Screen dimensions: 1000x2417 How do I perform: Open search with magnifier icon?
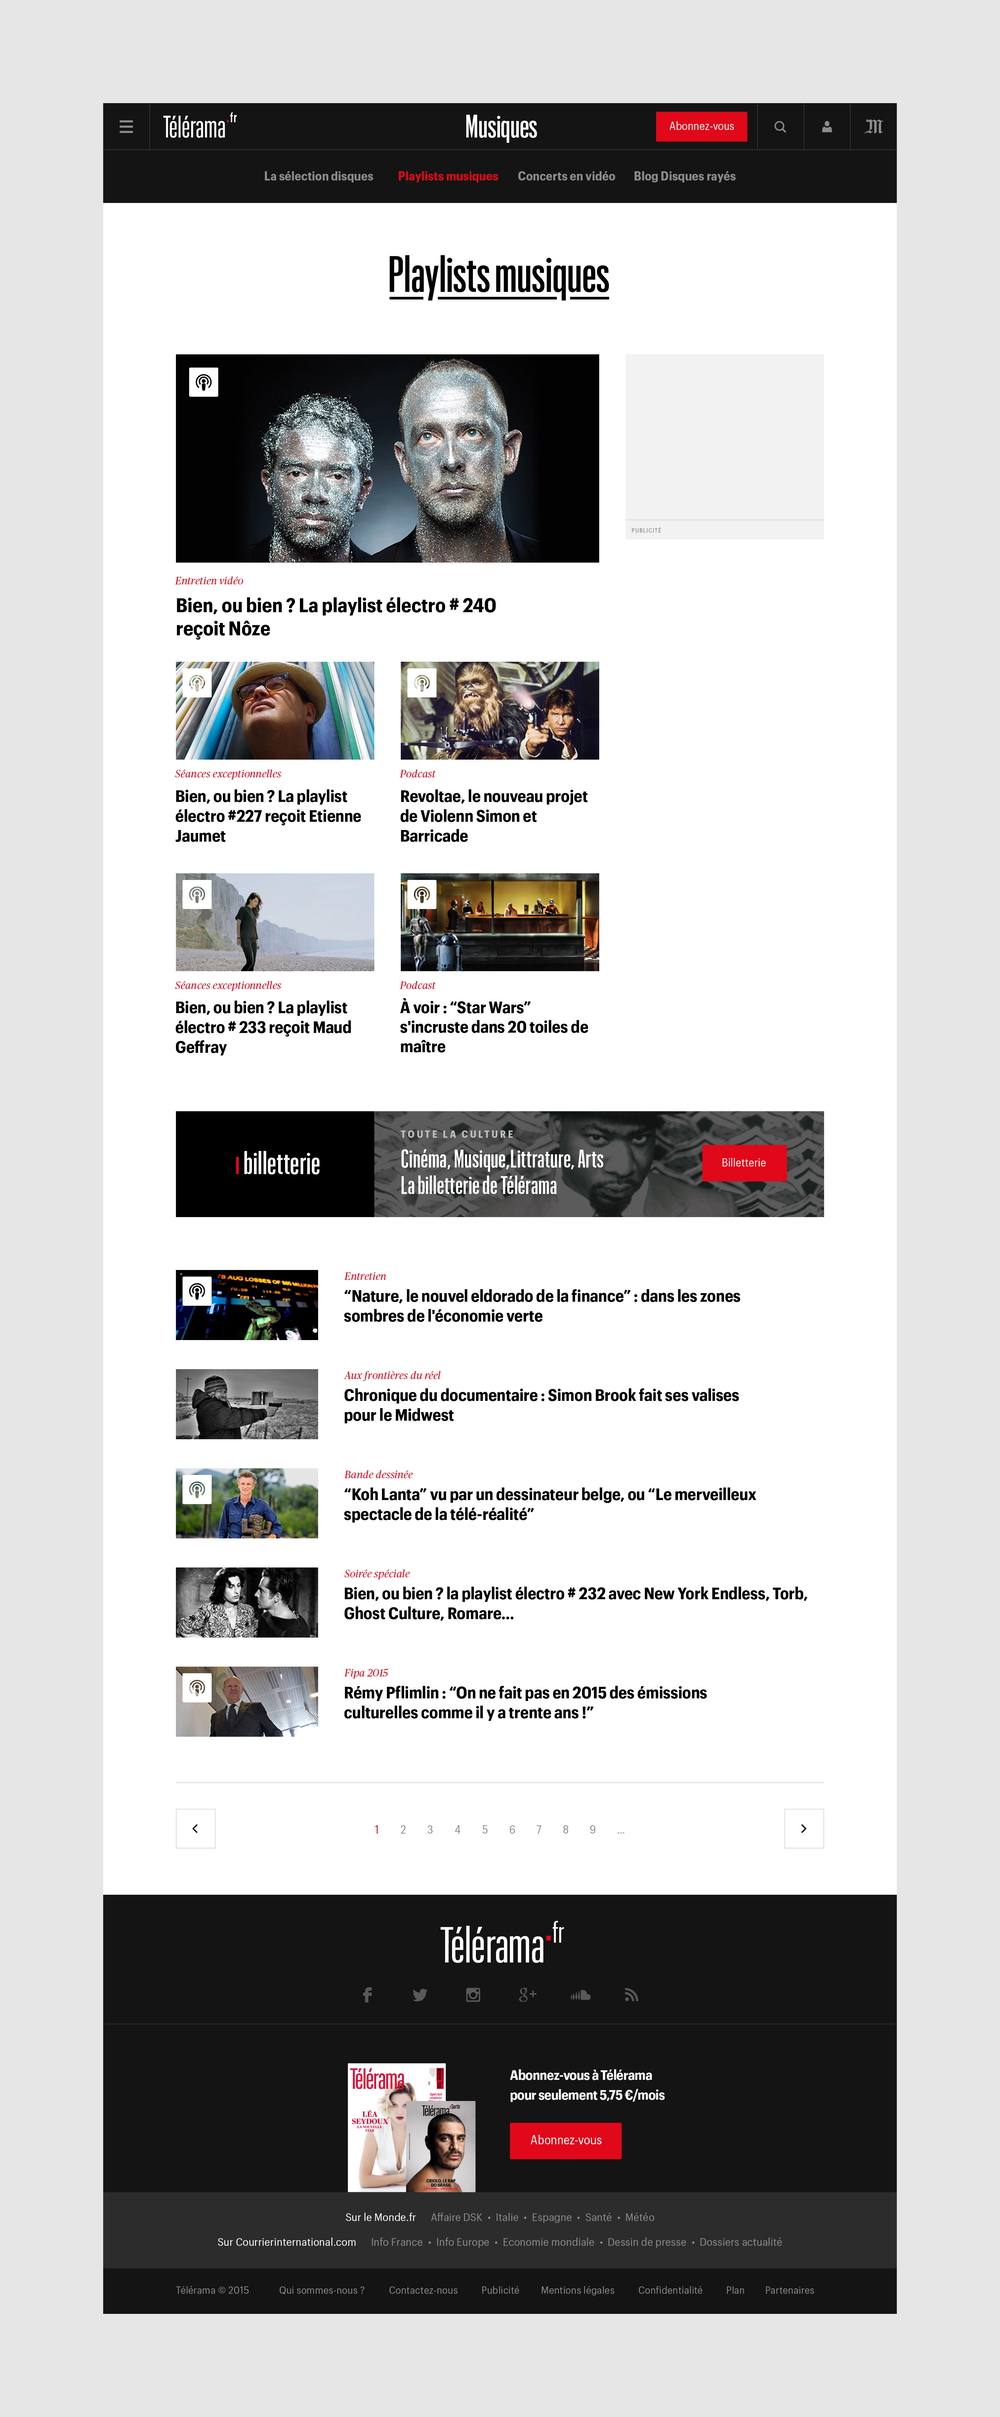tap(780, 127)
